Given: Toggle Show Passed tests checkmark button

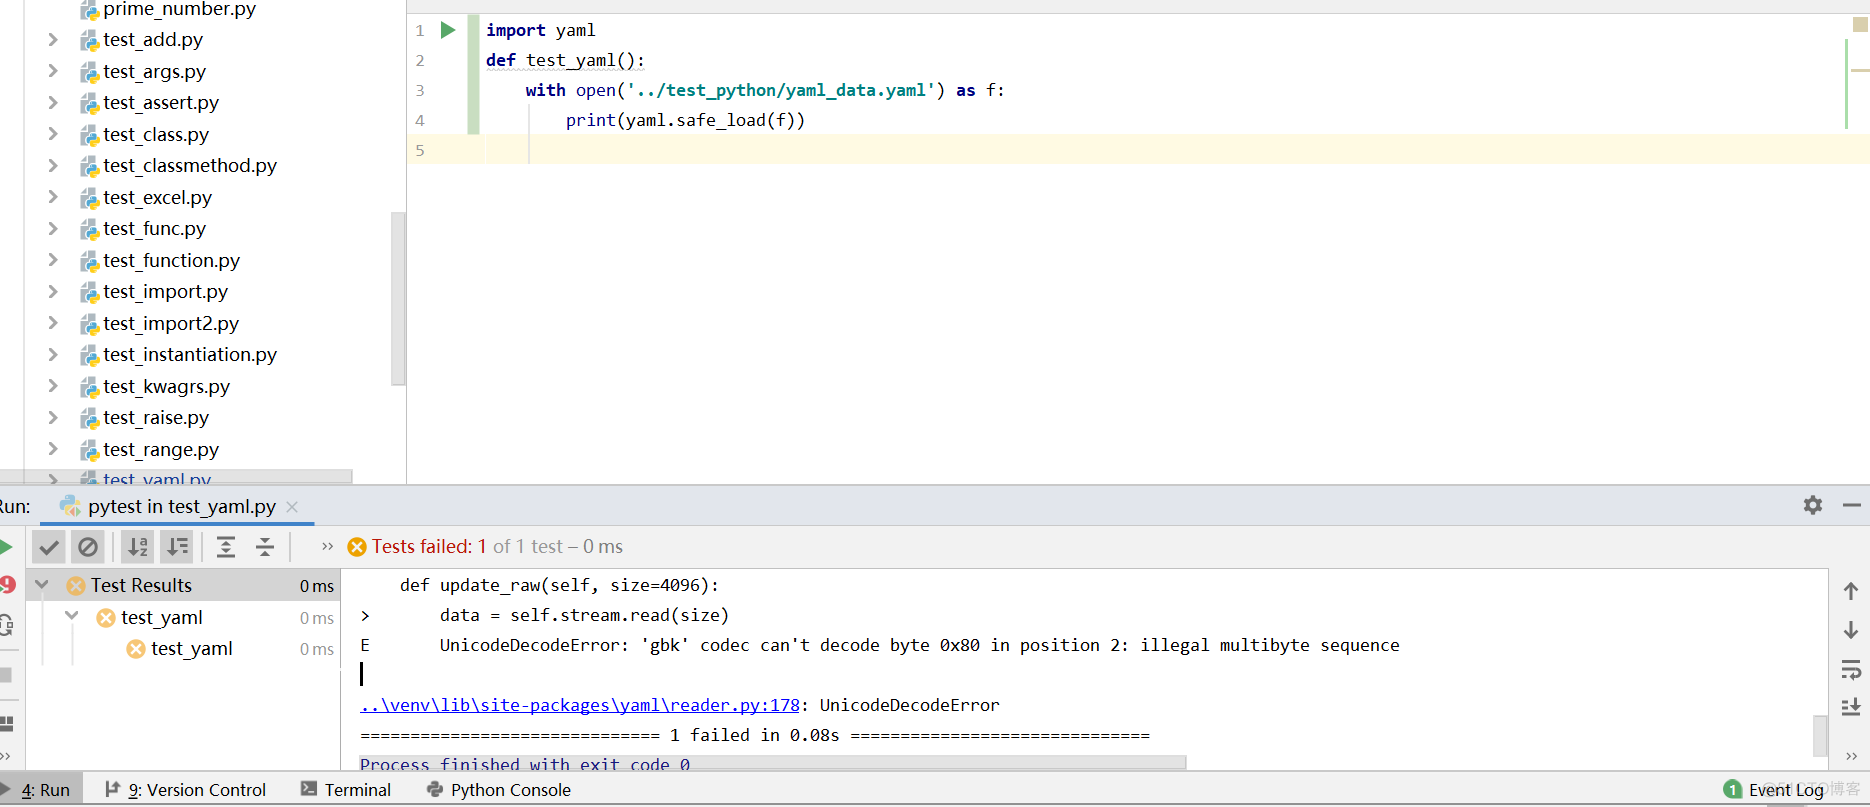Looking at the screenshot, I should [49, 547].
